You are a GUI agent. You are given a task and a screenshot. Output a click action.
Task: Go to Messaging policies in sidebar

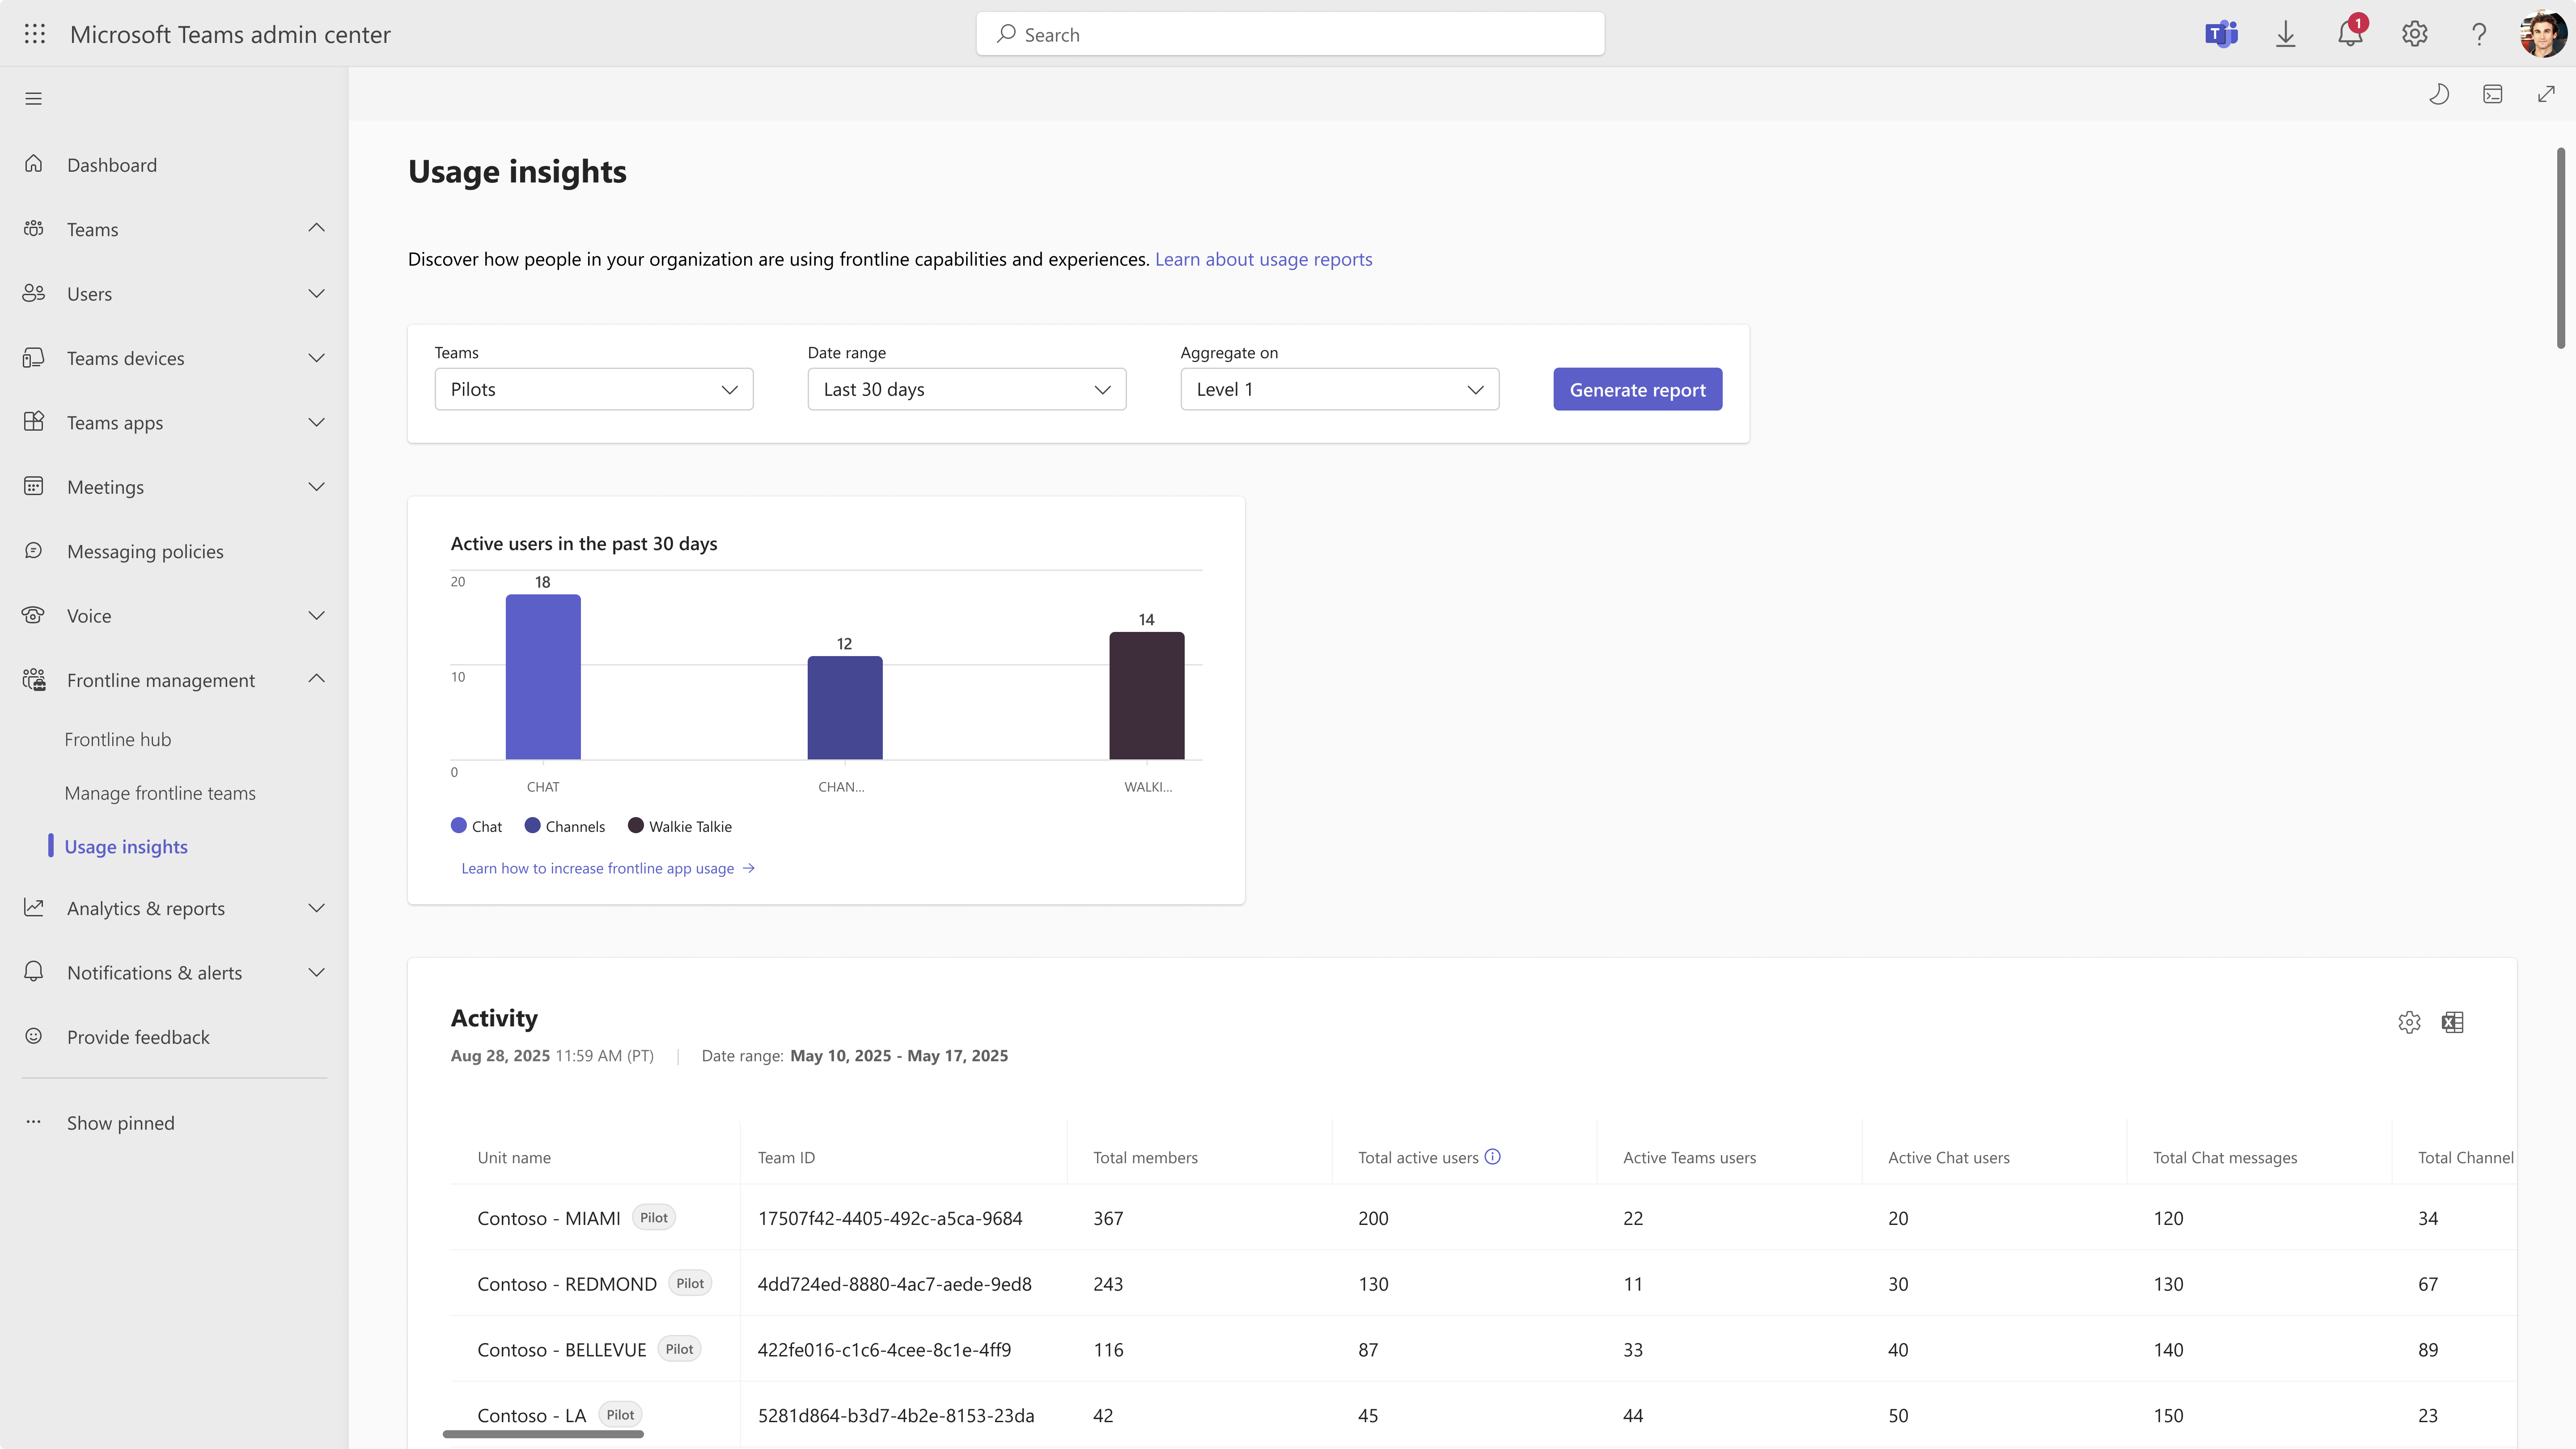click(x=145, y=551)
